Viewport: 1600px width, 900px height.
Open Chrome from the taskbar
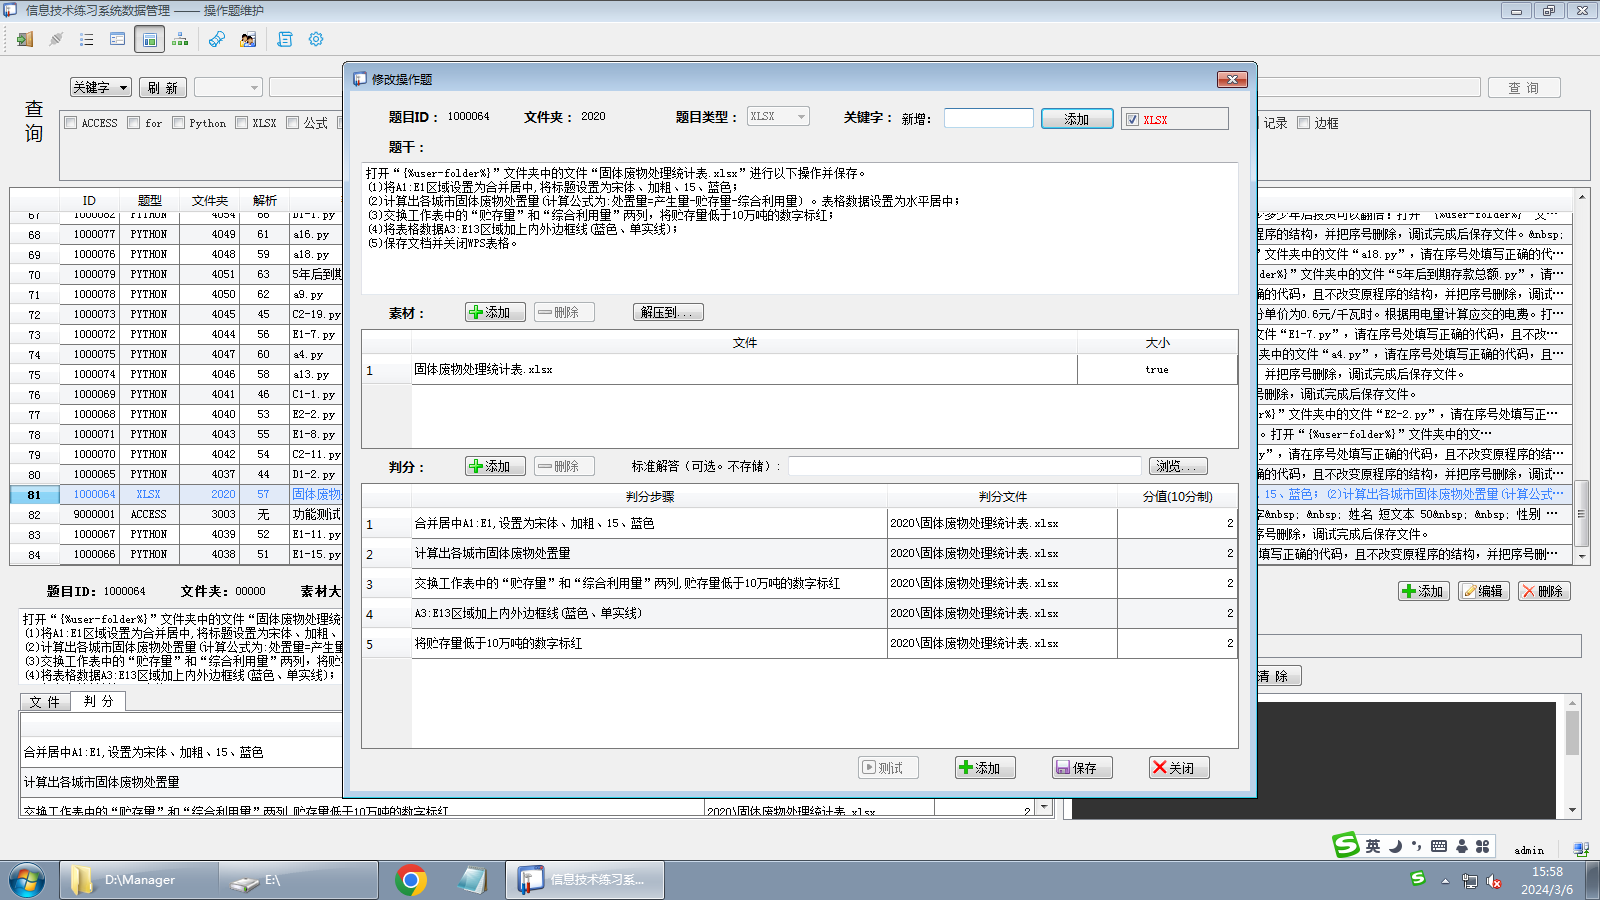click(410, 880)
